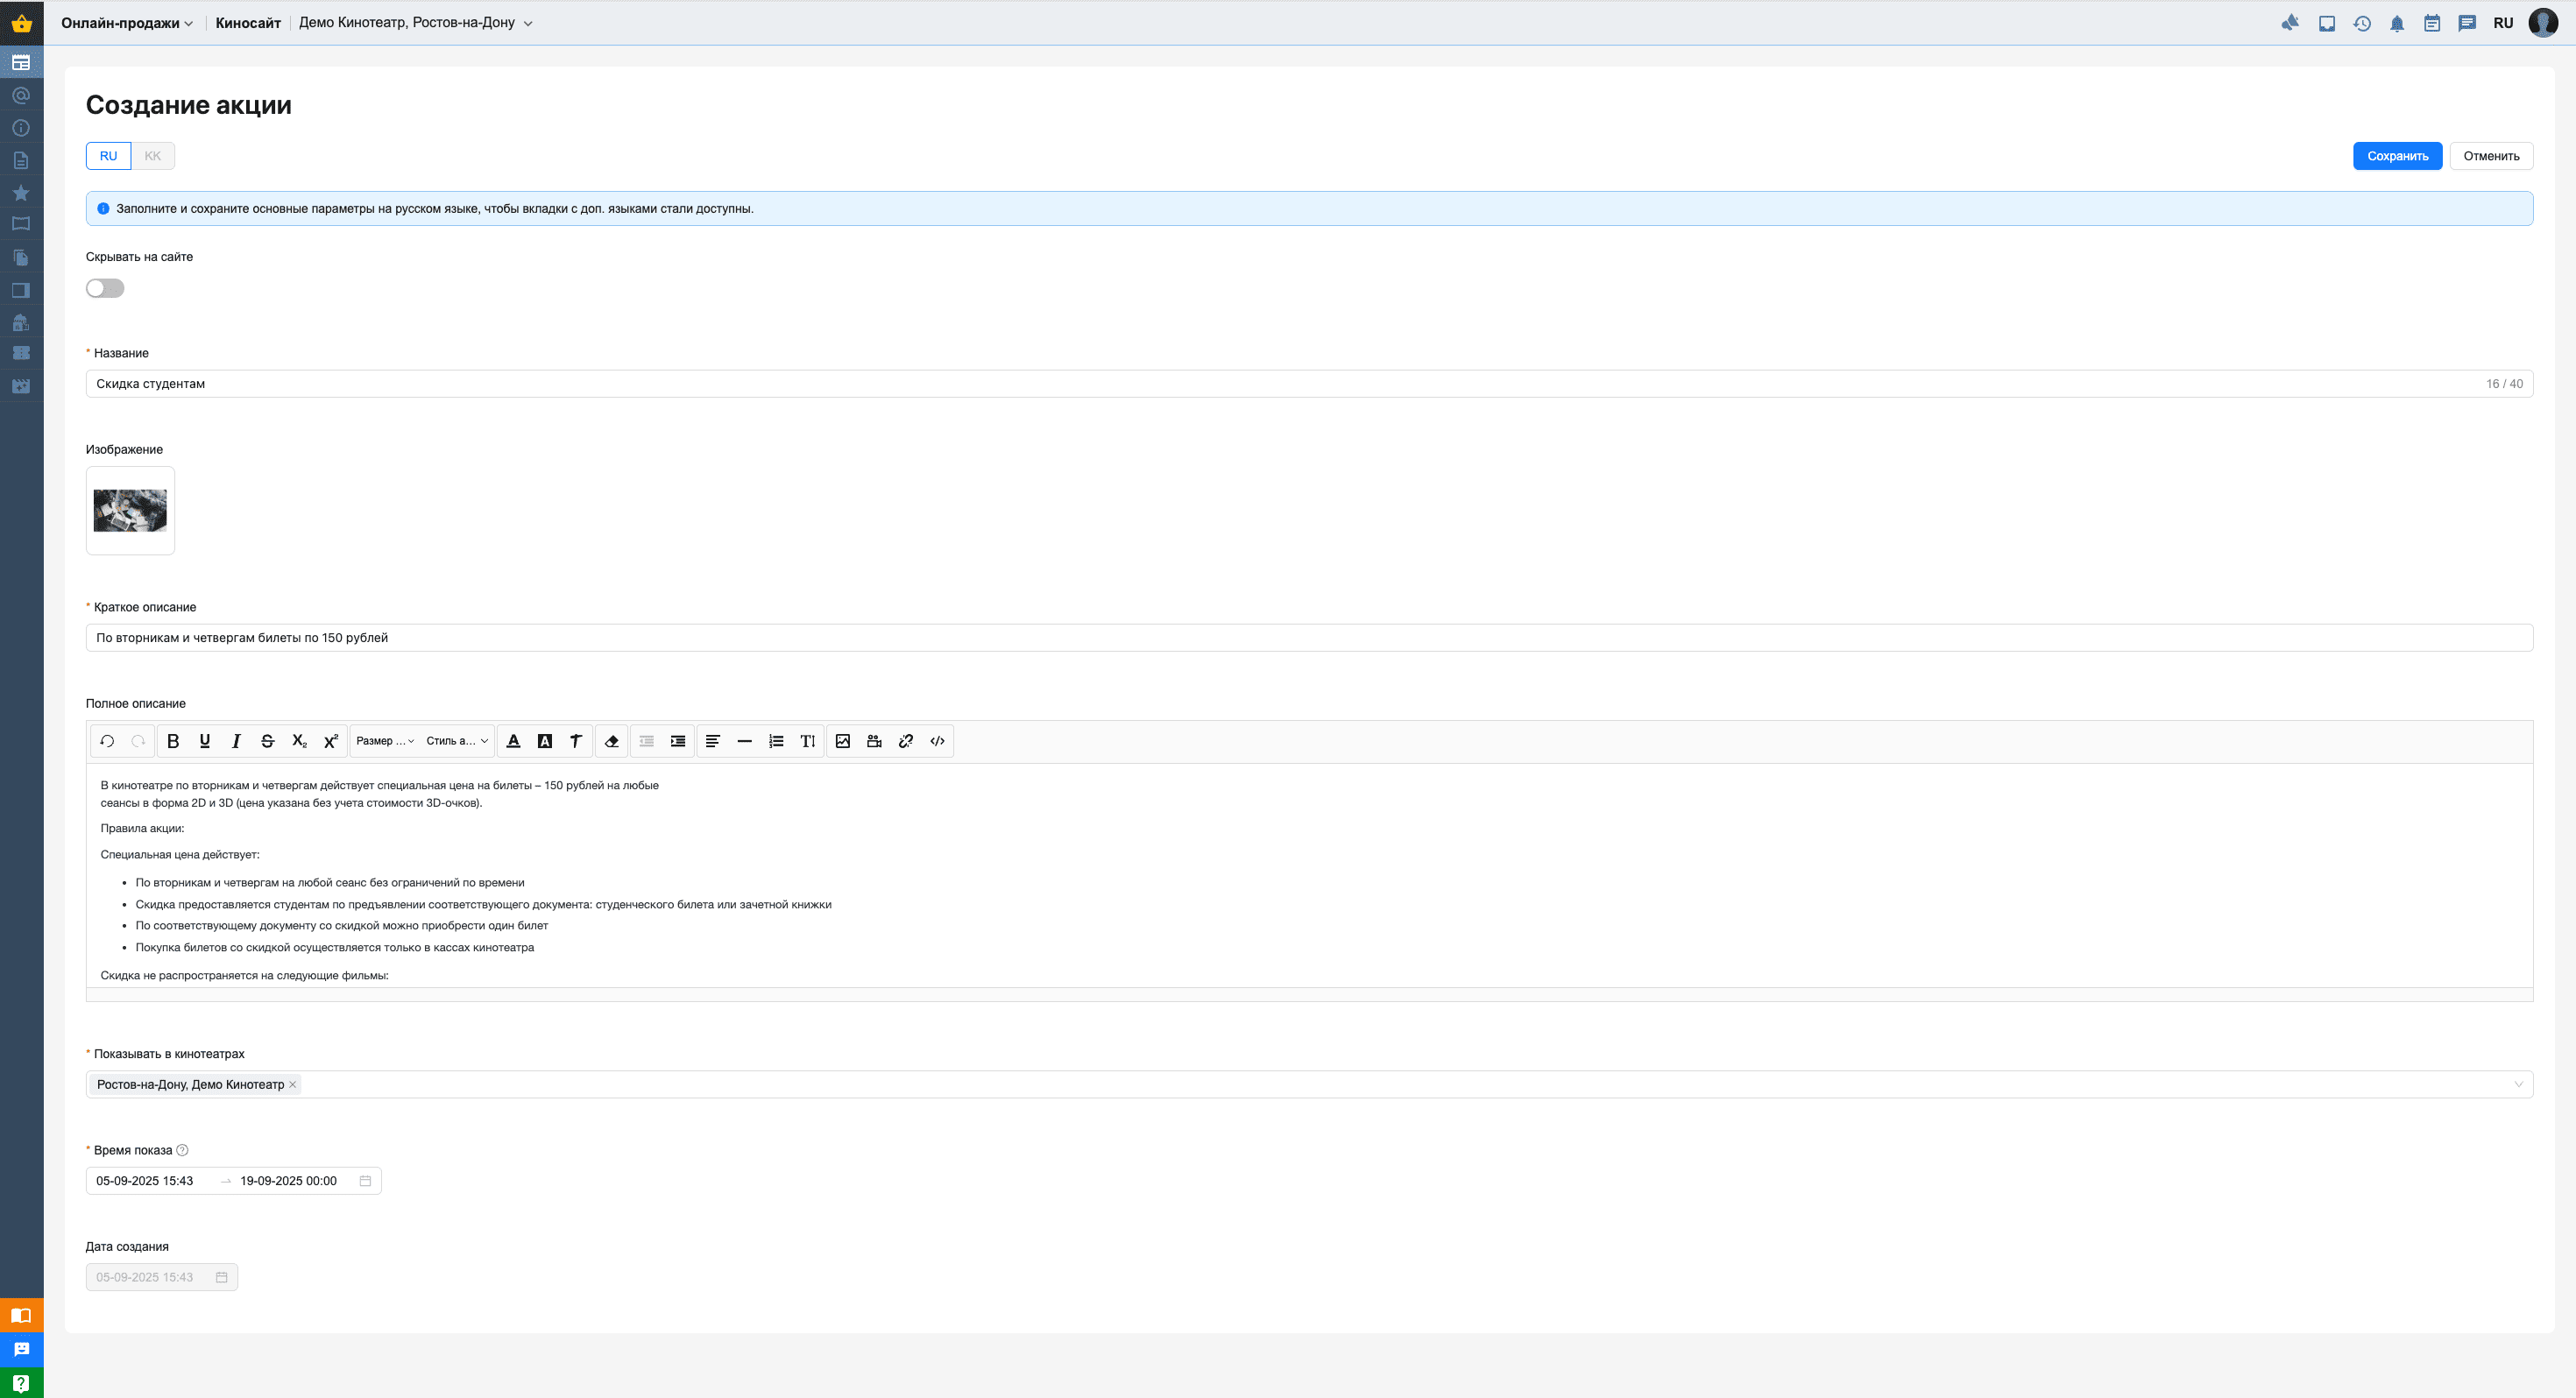The image size is (2576, 1398).
Task: Select the RU language tab
Action: [108, 156]
